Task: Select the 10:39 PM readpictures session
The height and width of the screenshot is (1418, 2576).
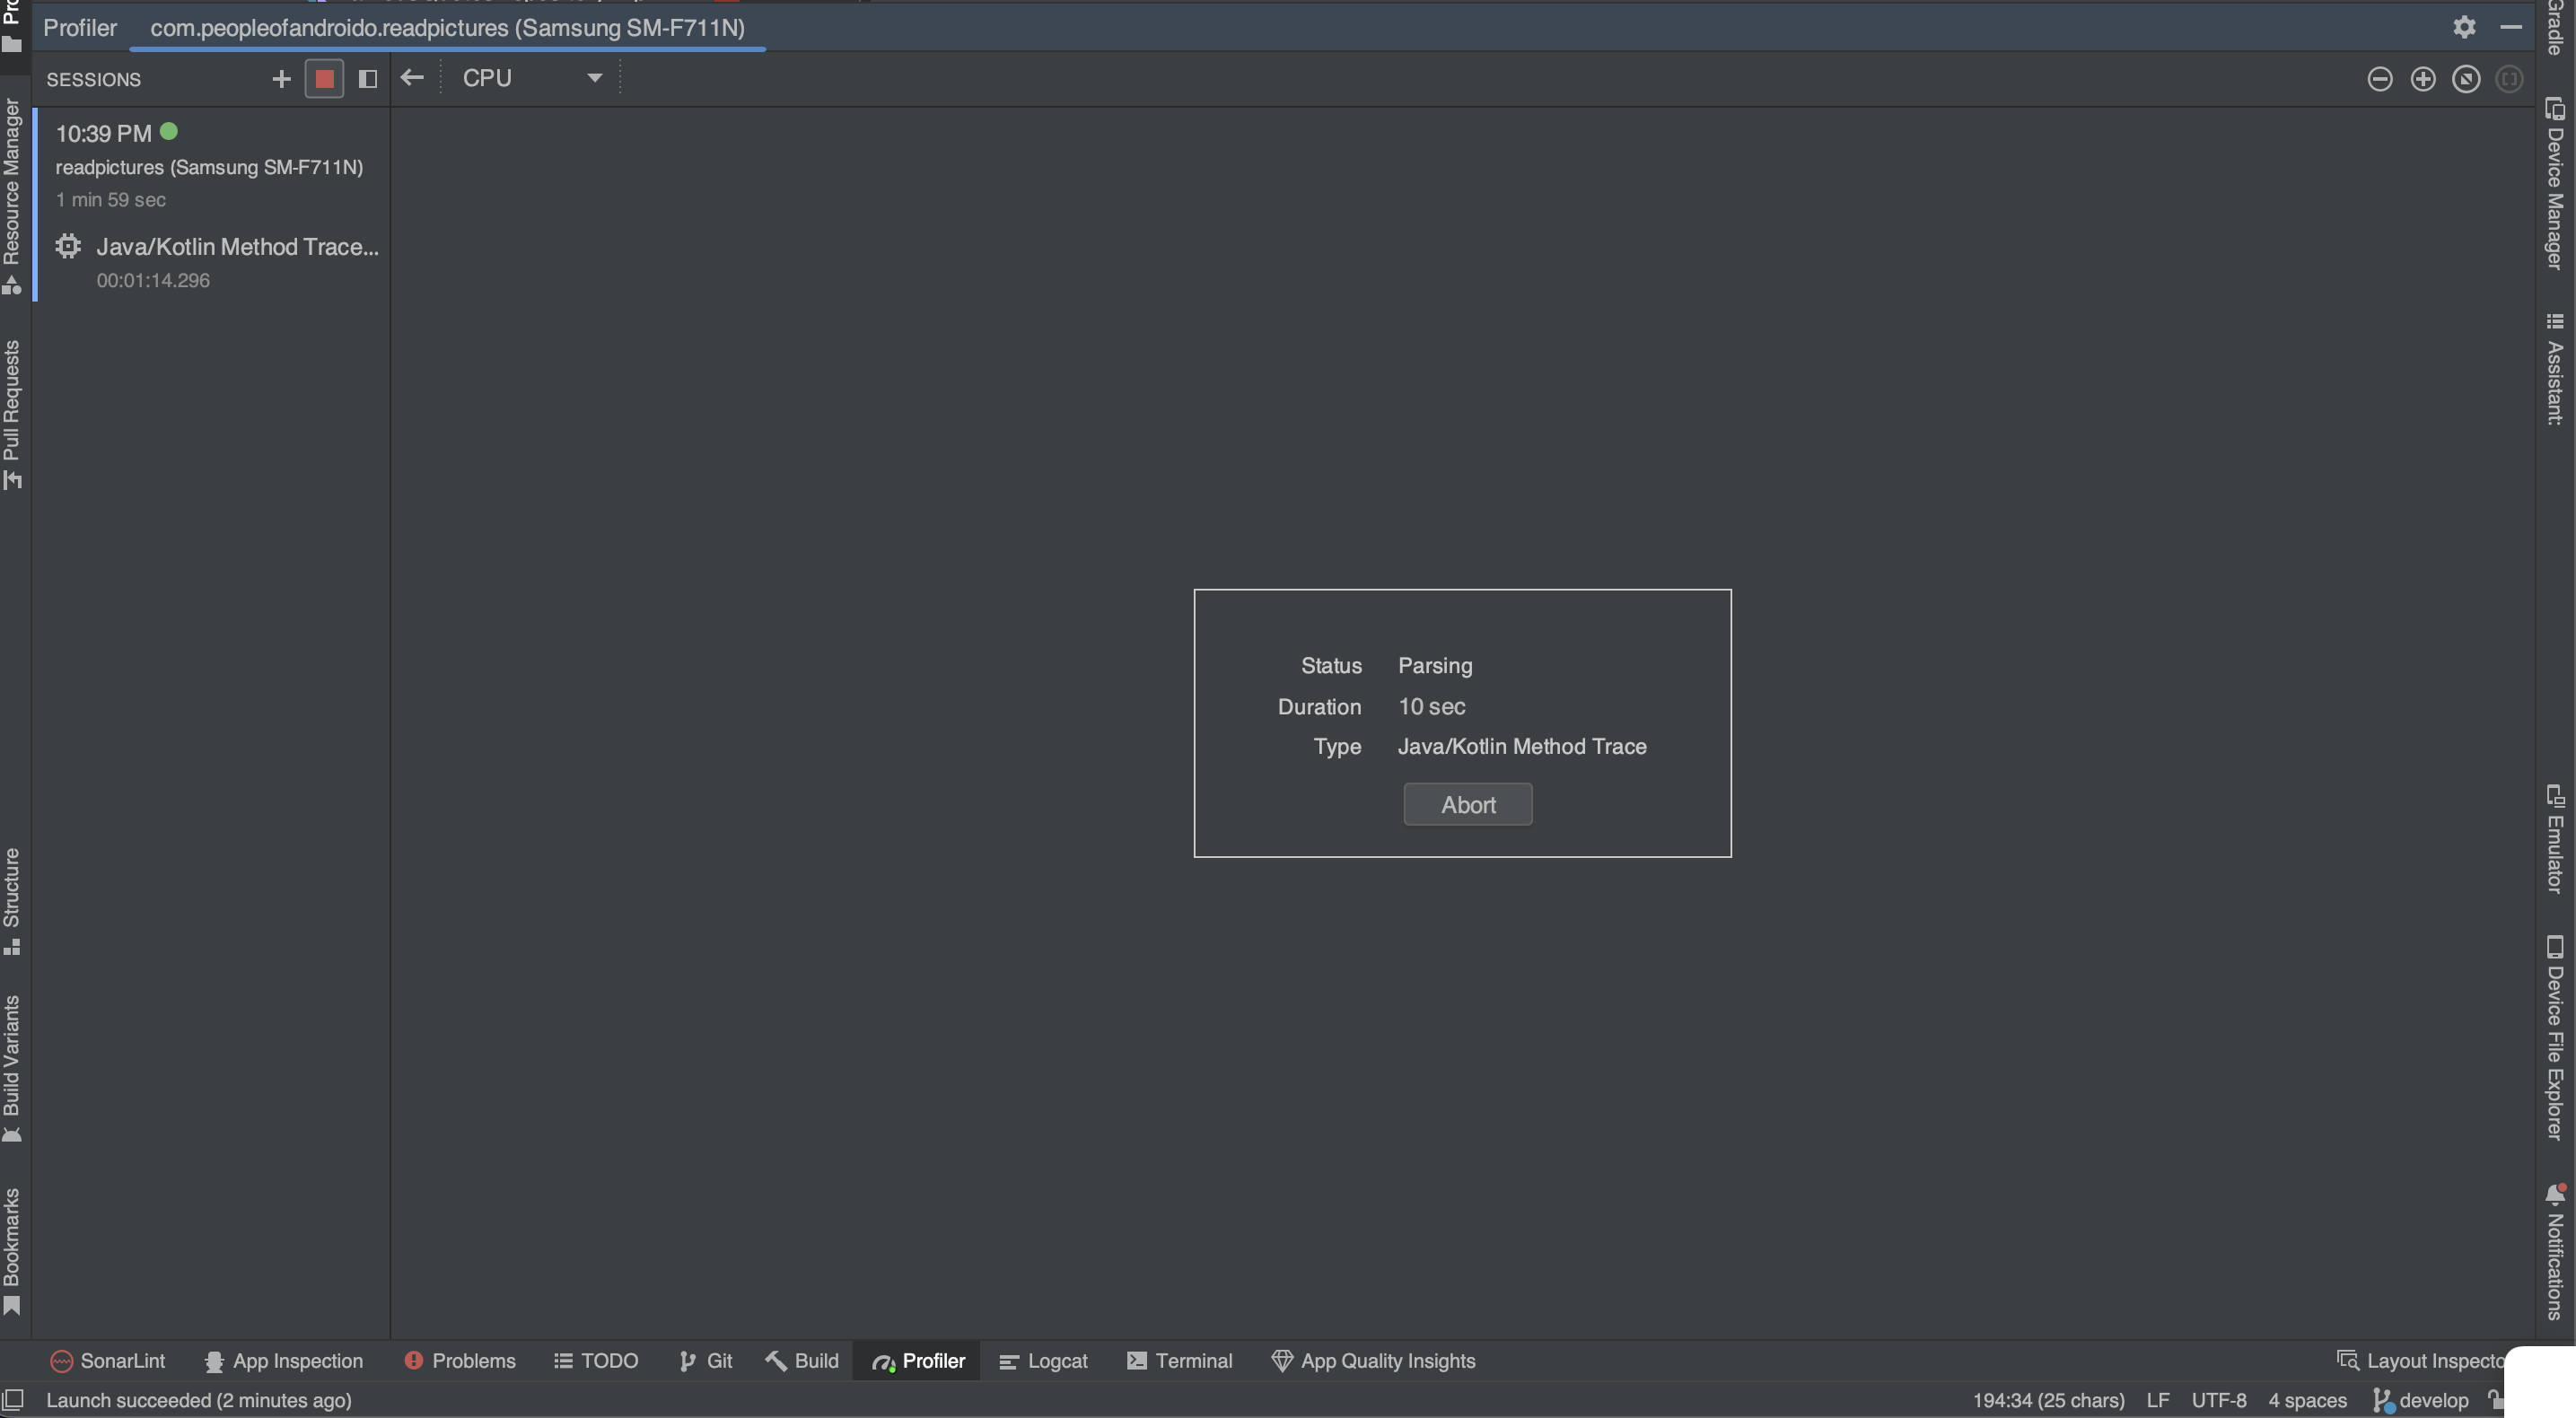Action: pos(211,165)
